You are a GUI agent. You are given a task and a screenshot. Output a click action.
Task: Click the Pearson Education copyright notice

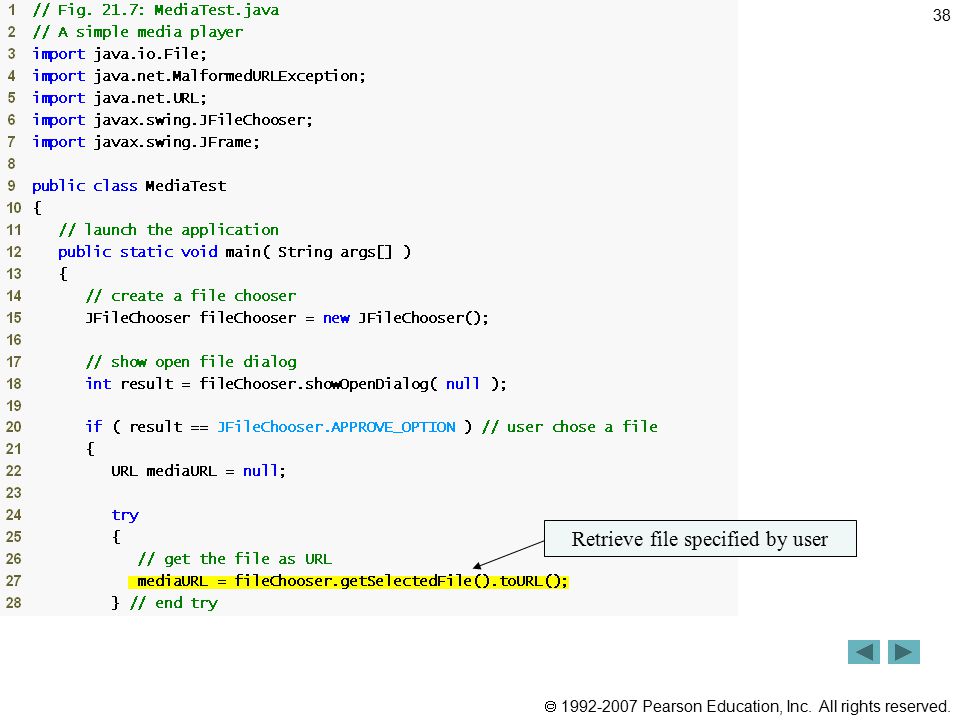[746, 706]
